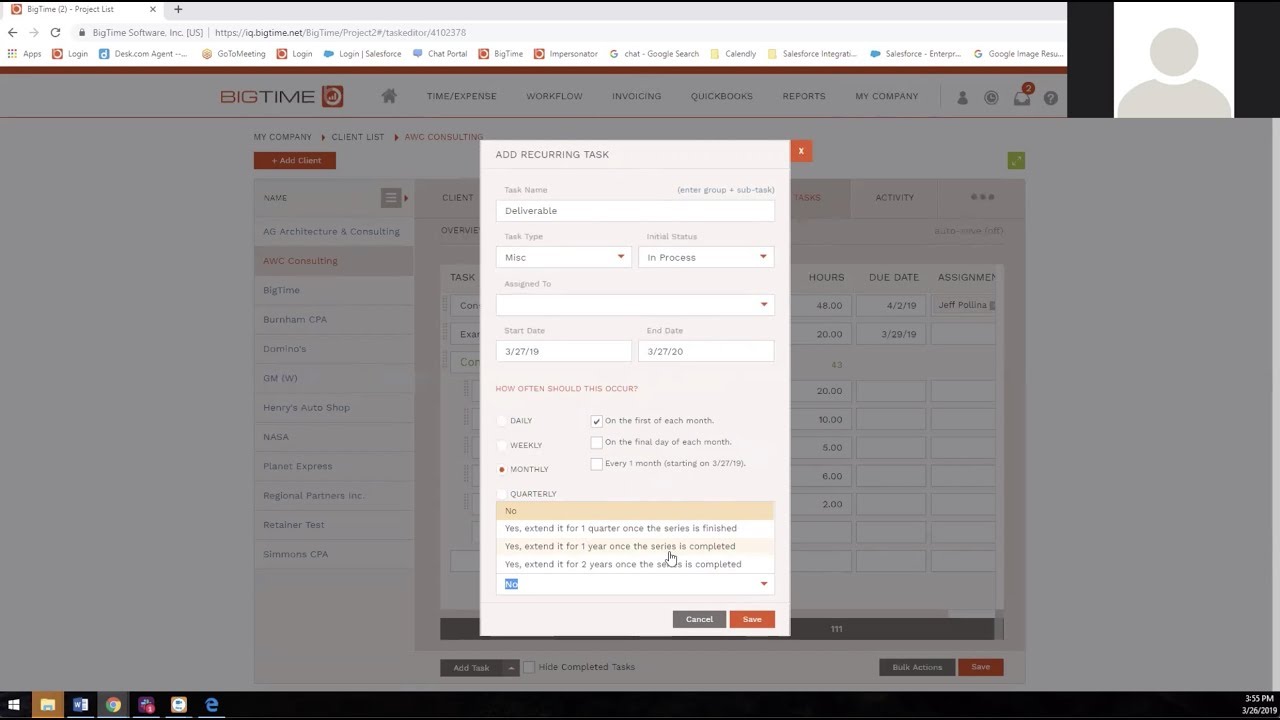This screenshot has height=720, width=1280.
Task: Choose No in the extend list
Action: click(x=635, y=511)
